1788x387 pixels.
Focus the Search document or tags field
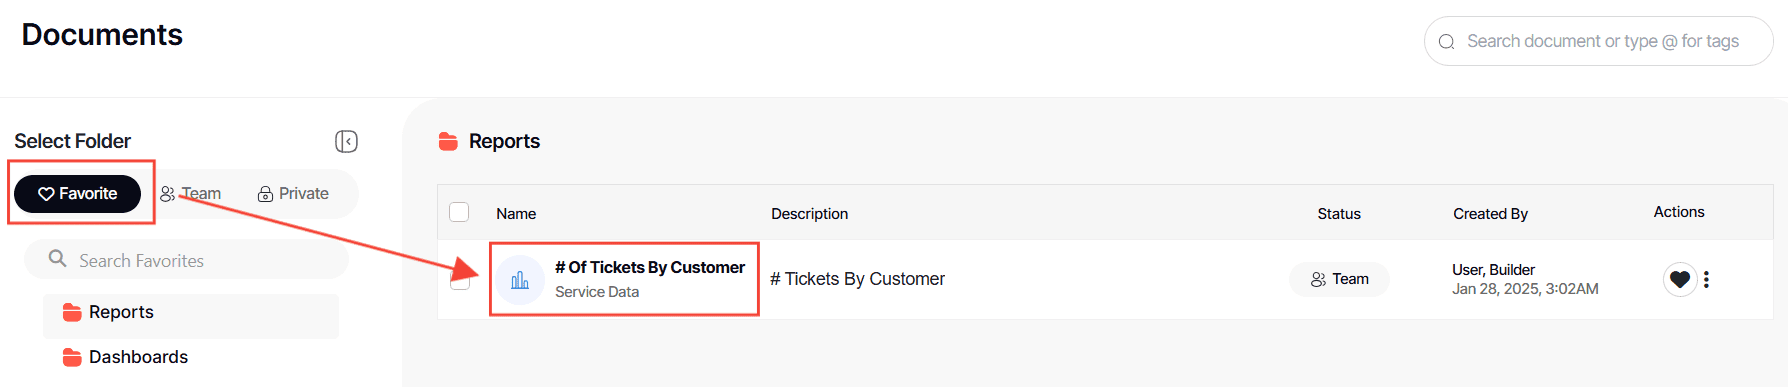coord(1598,41)
